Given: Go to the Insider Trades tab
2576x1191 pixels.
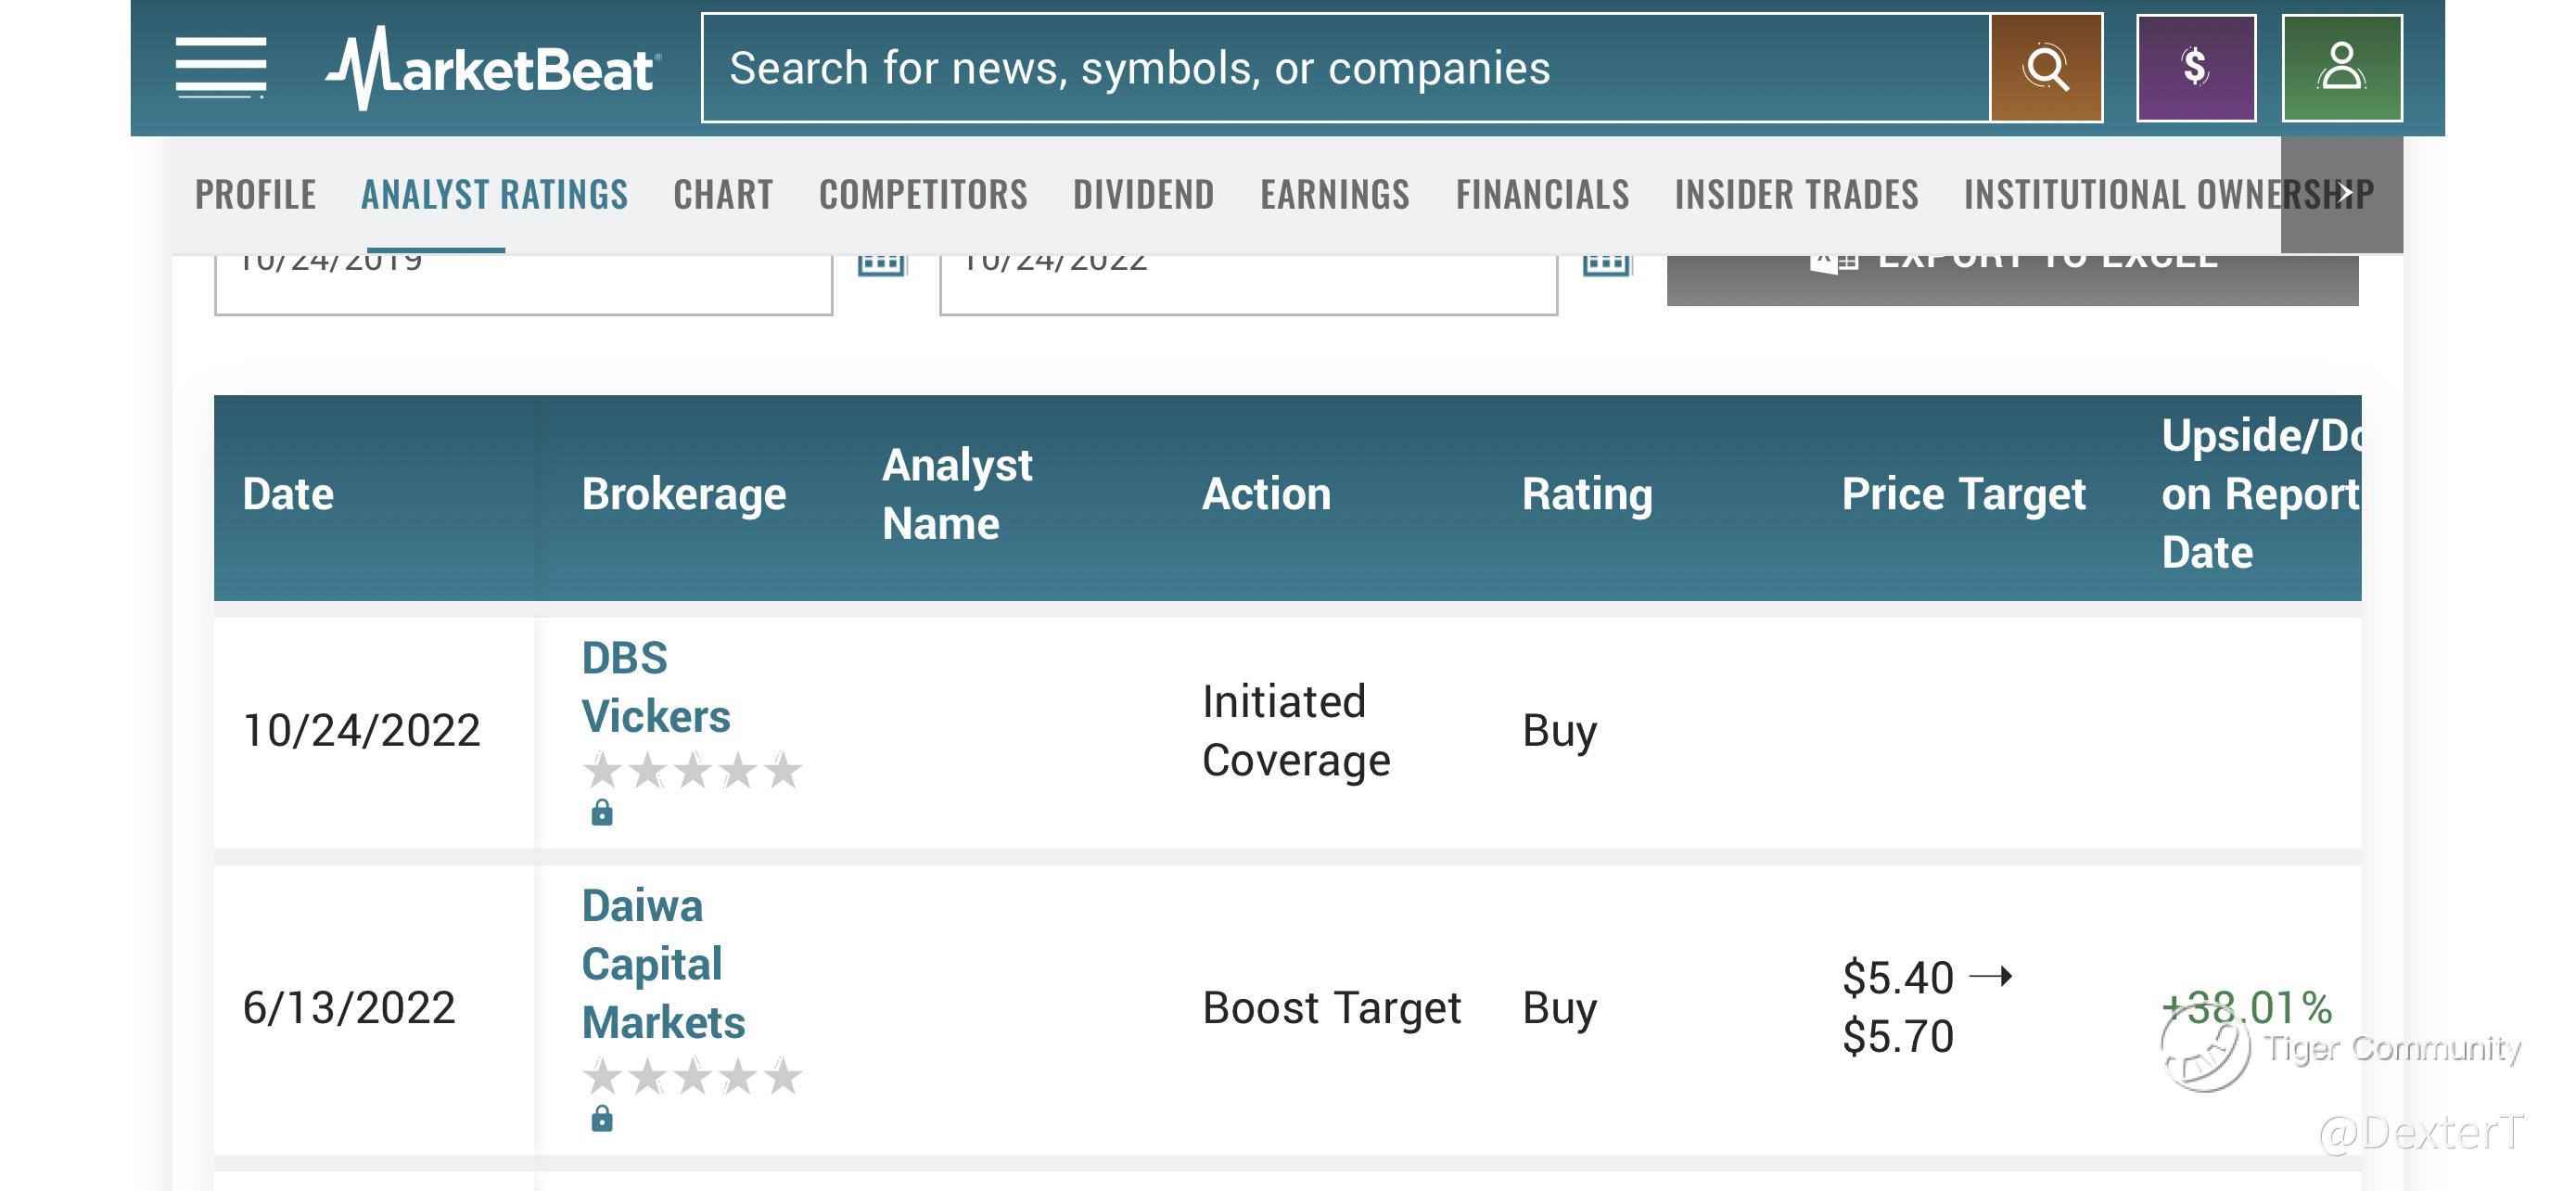Looking at the screenshot, I should [x=1796, y=194].
